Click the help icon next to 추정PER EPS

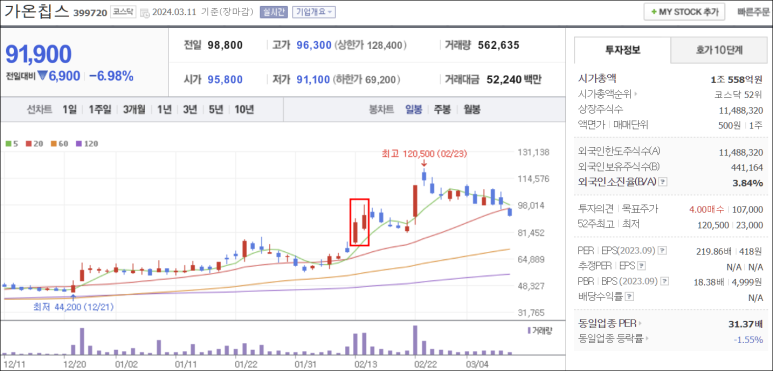click(641, 267)
